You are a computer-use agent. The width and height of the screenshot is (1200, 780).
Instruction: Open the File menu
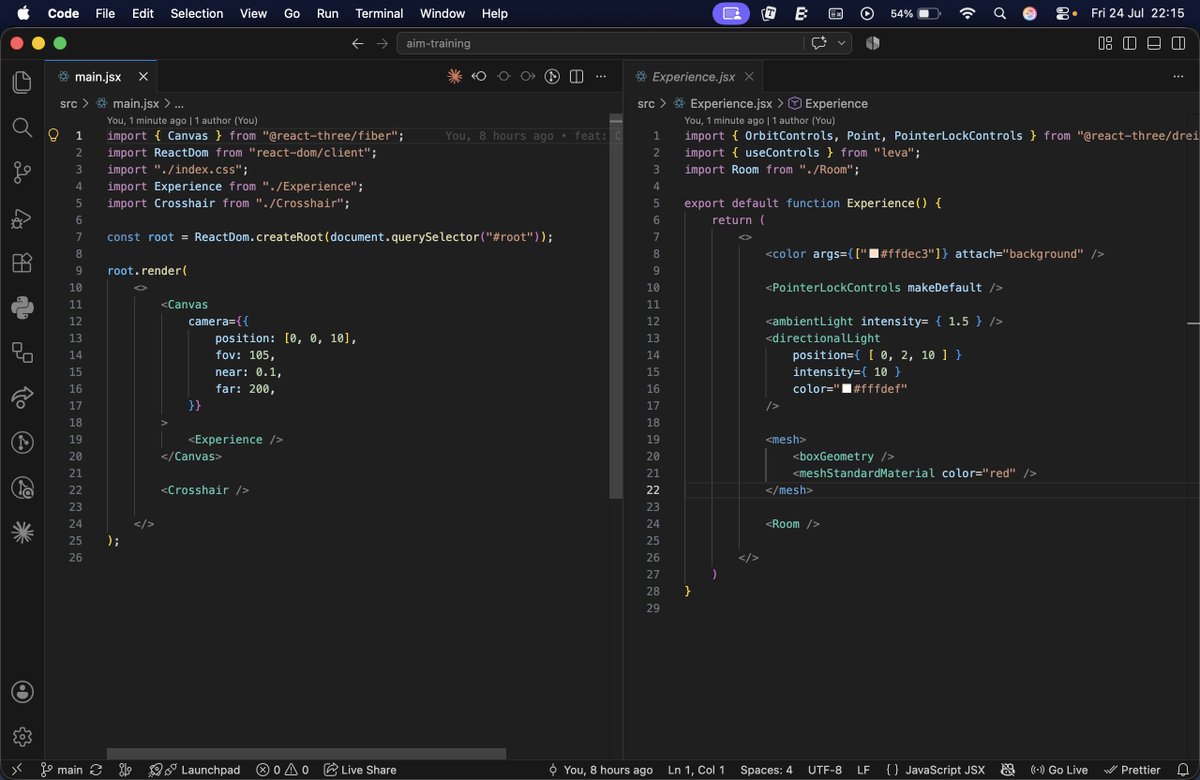[x=105, y=13]
